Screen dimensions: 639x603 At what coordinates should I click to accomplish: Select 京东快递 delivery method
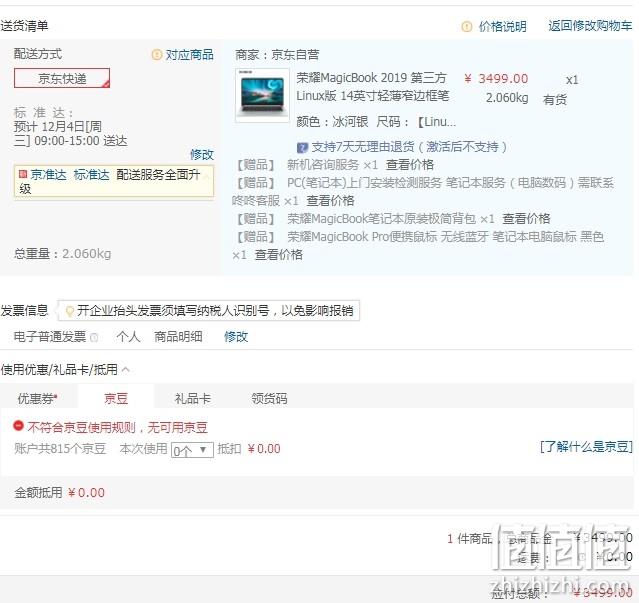pyautogui.click(x=62, y=78)
